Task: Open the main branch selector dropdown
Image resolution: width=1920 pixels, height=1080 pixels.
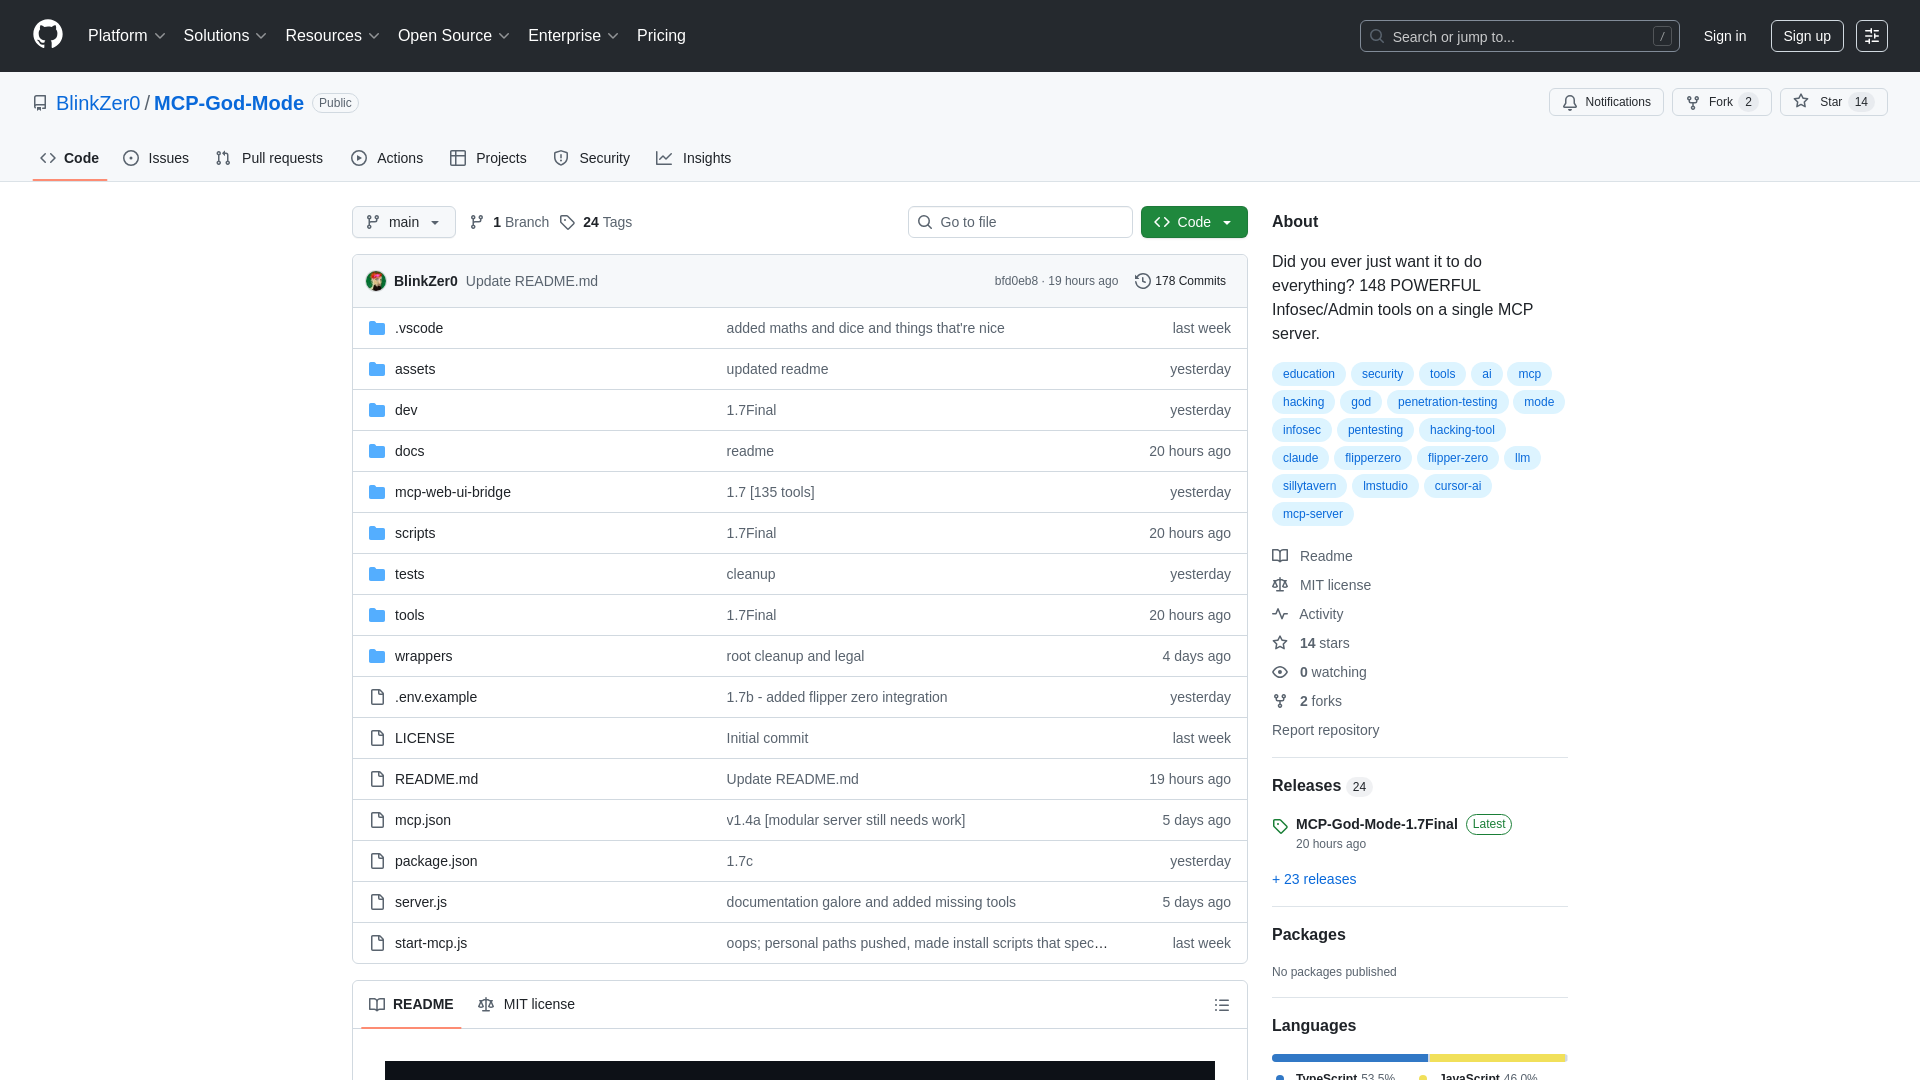Action: pos(404,222)
